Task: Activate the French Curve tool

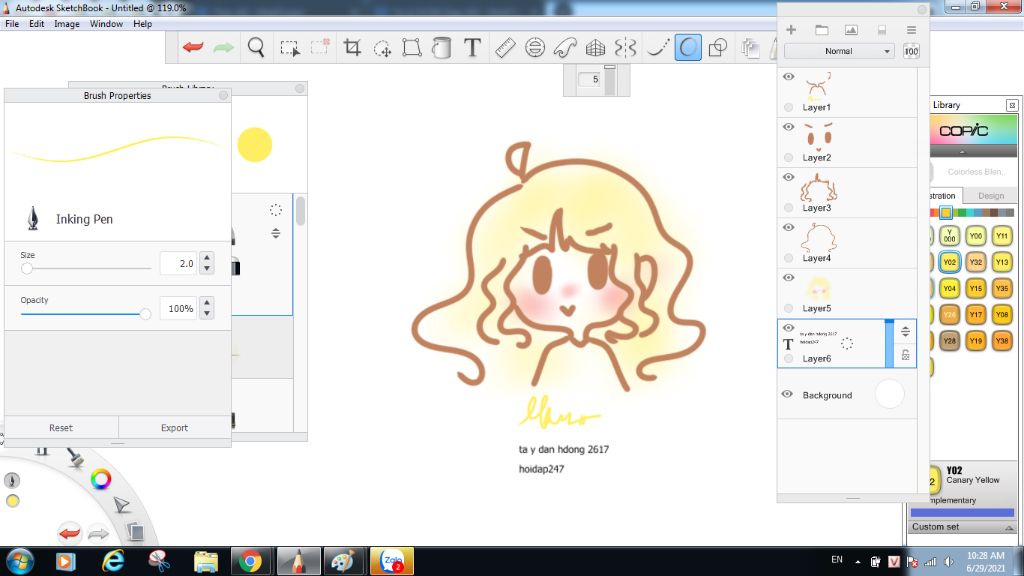Action: click(565, 48)
